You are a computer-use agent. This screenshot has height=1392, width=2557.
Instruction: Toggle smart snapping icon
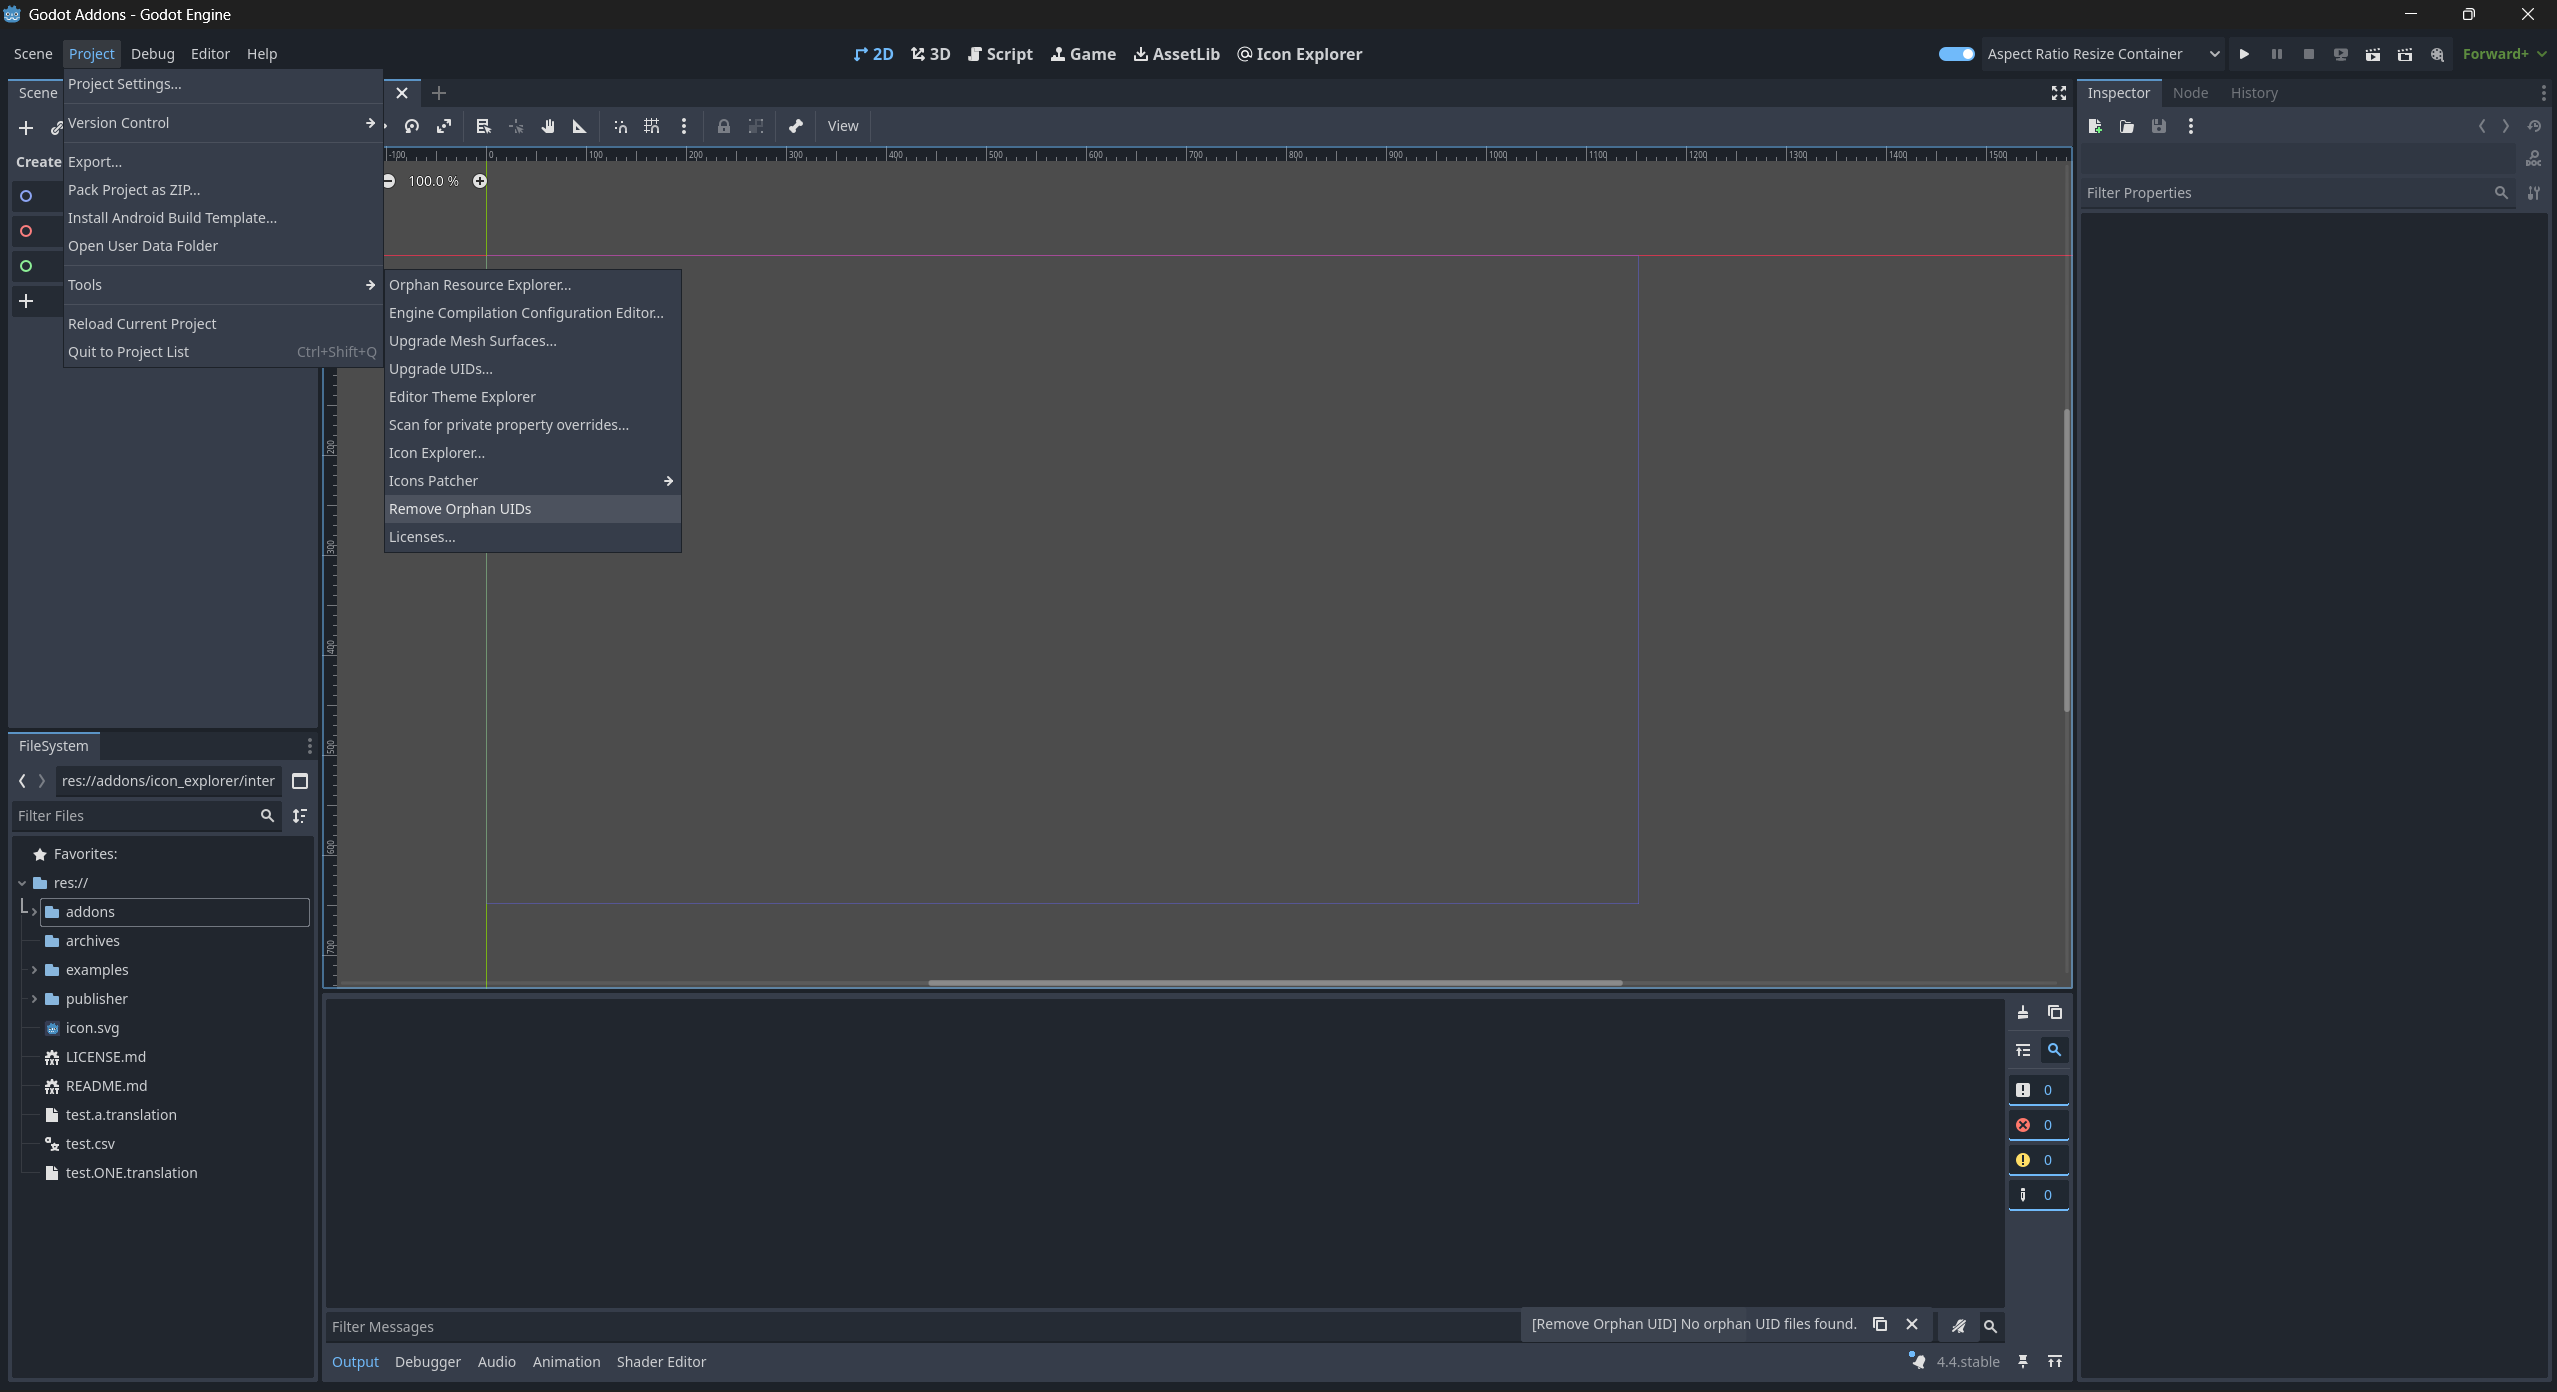(620, 126)
